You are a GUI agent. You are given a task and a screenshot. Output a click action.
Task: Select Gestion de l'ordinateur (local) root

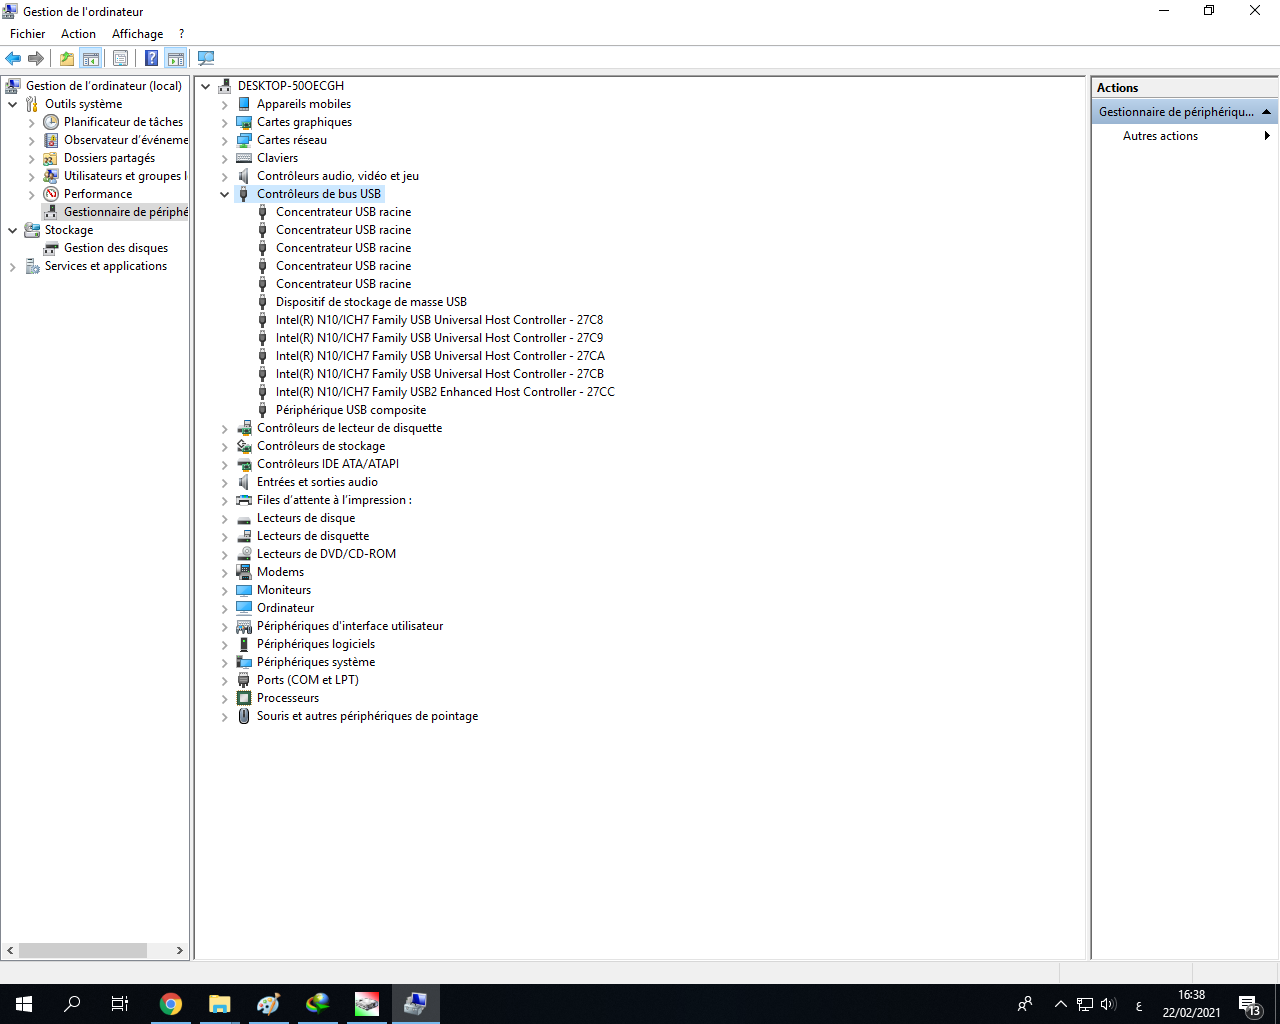104,86
